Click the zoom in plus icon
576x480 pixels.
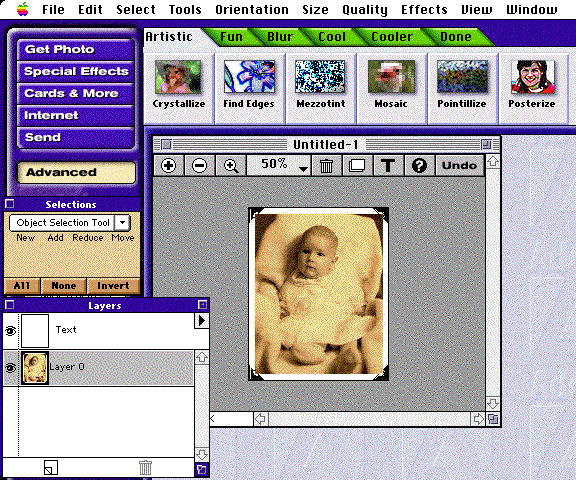pyautogui.click(x=169, y=166)
